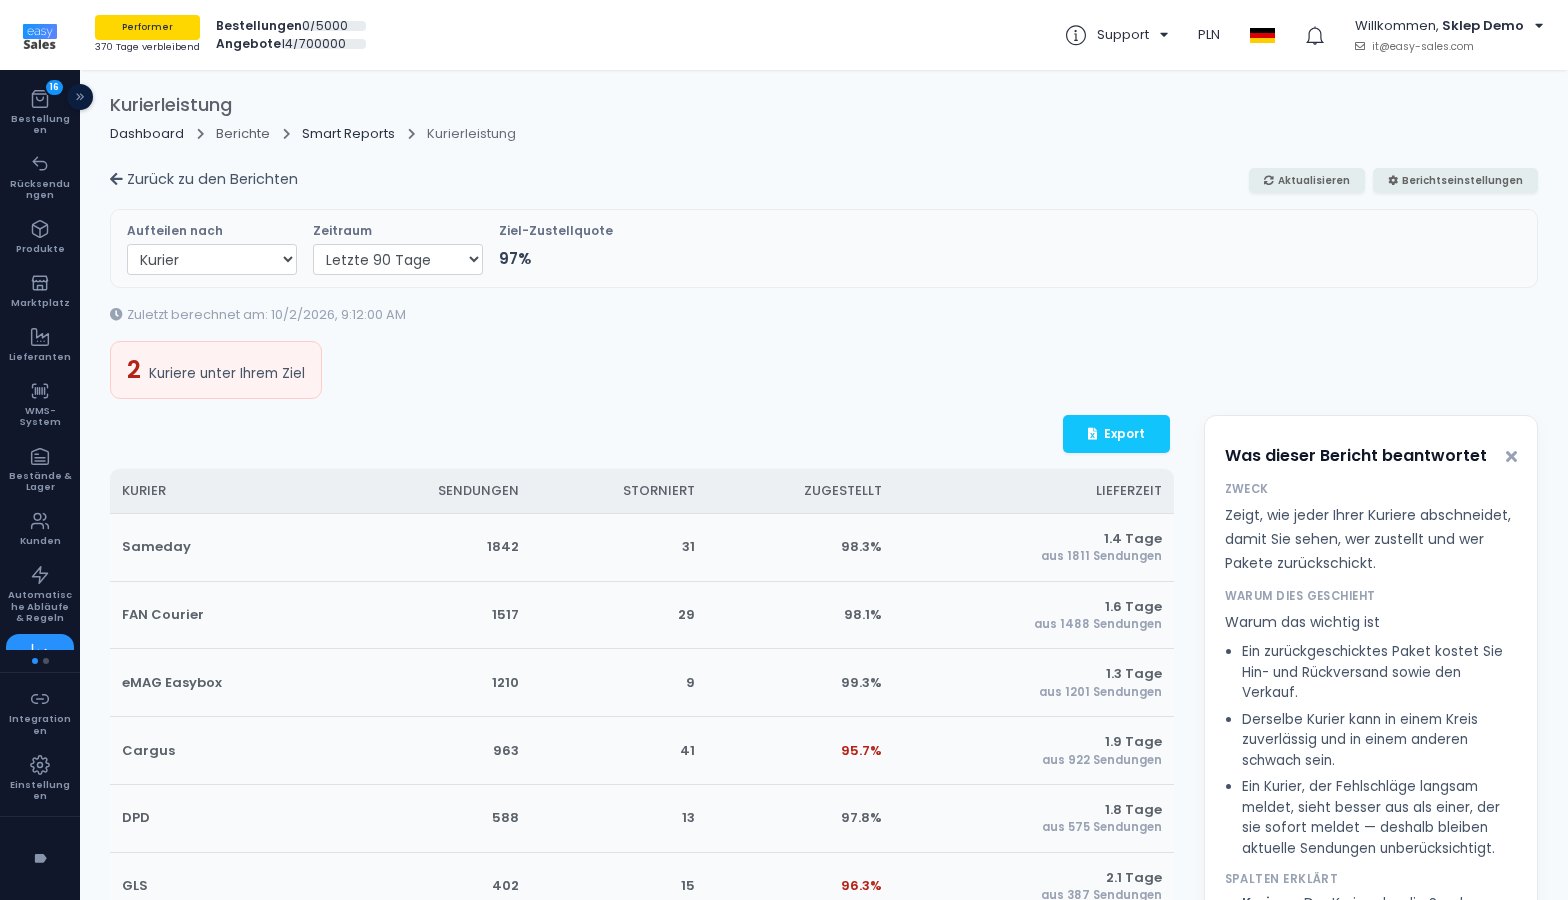Click the 2 Kuriere unter Ihrem Ziel card
Screen dimensions: 1568x900
coord(216,370)
